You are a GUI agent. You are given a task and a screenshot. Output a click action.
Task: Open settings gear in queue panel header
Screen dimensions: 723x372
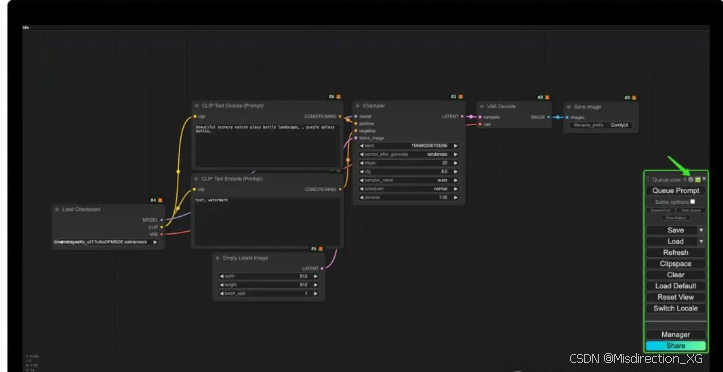[x=691, y=179]
